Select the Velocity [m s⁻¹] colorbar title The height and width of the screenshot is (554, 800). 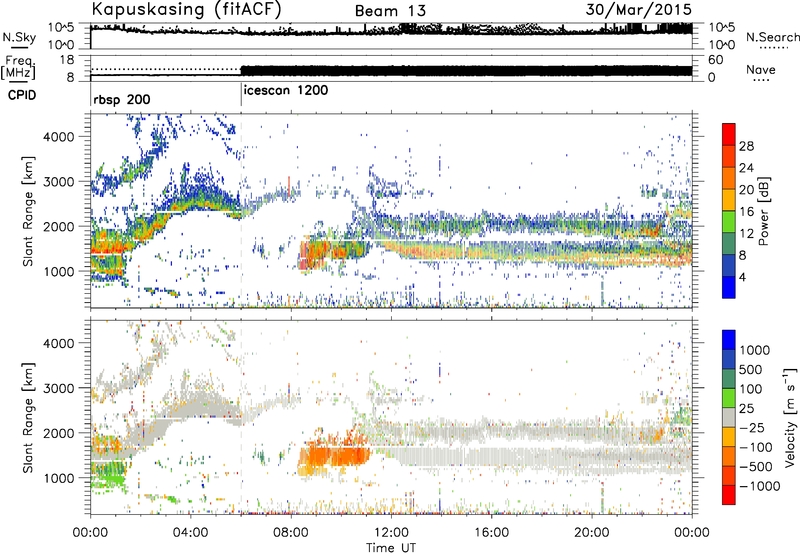tap(790, 417)
